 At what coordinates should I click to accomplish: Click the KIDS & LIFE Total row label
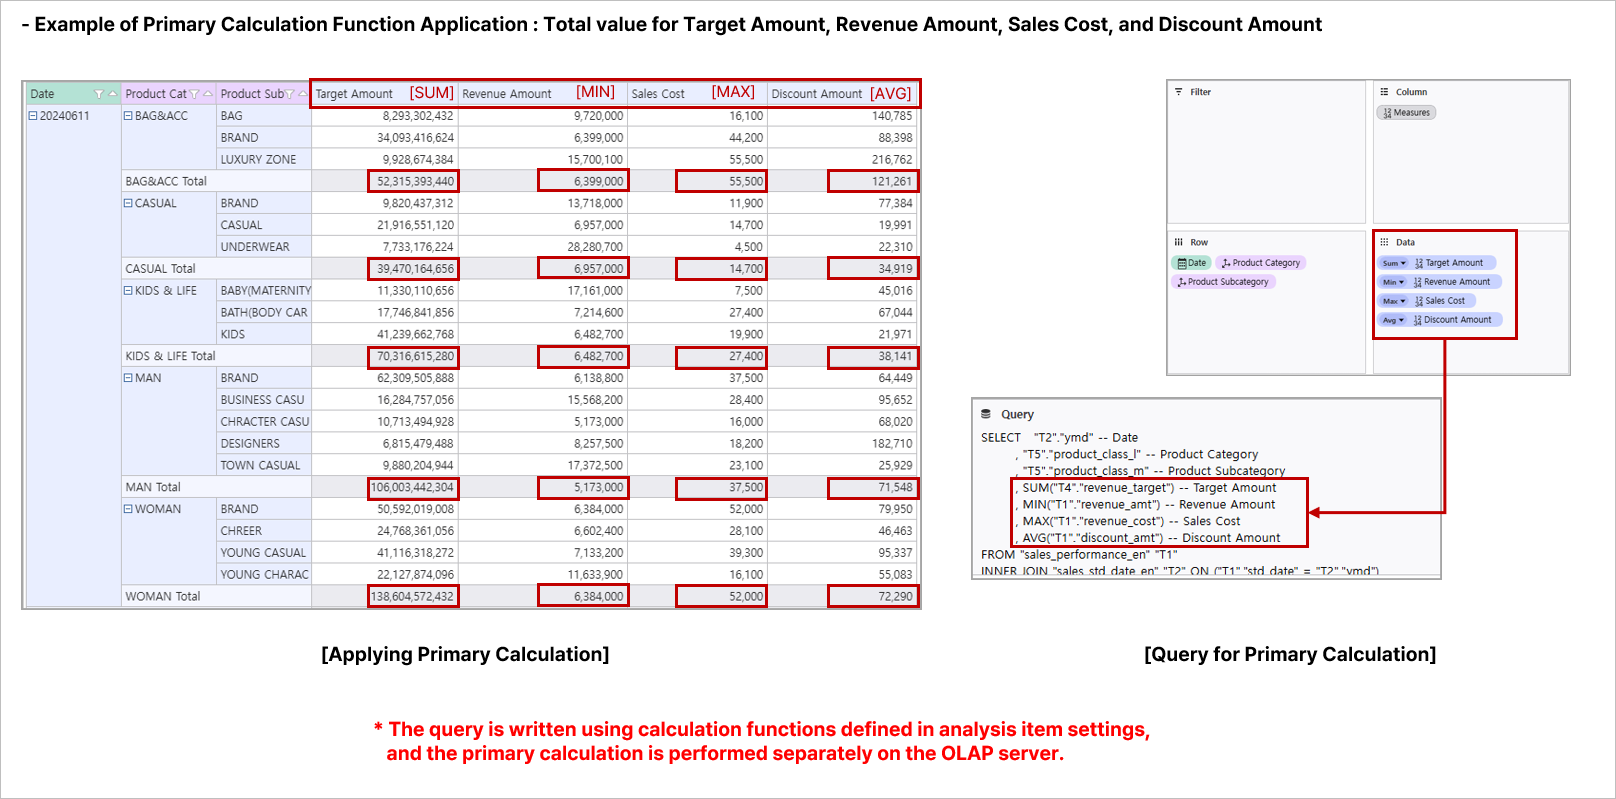[170, 356]
